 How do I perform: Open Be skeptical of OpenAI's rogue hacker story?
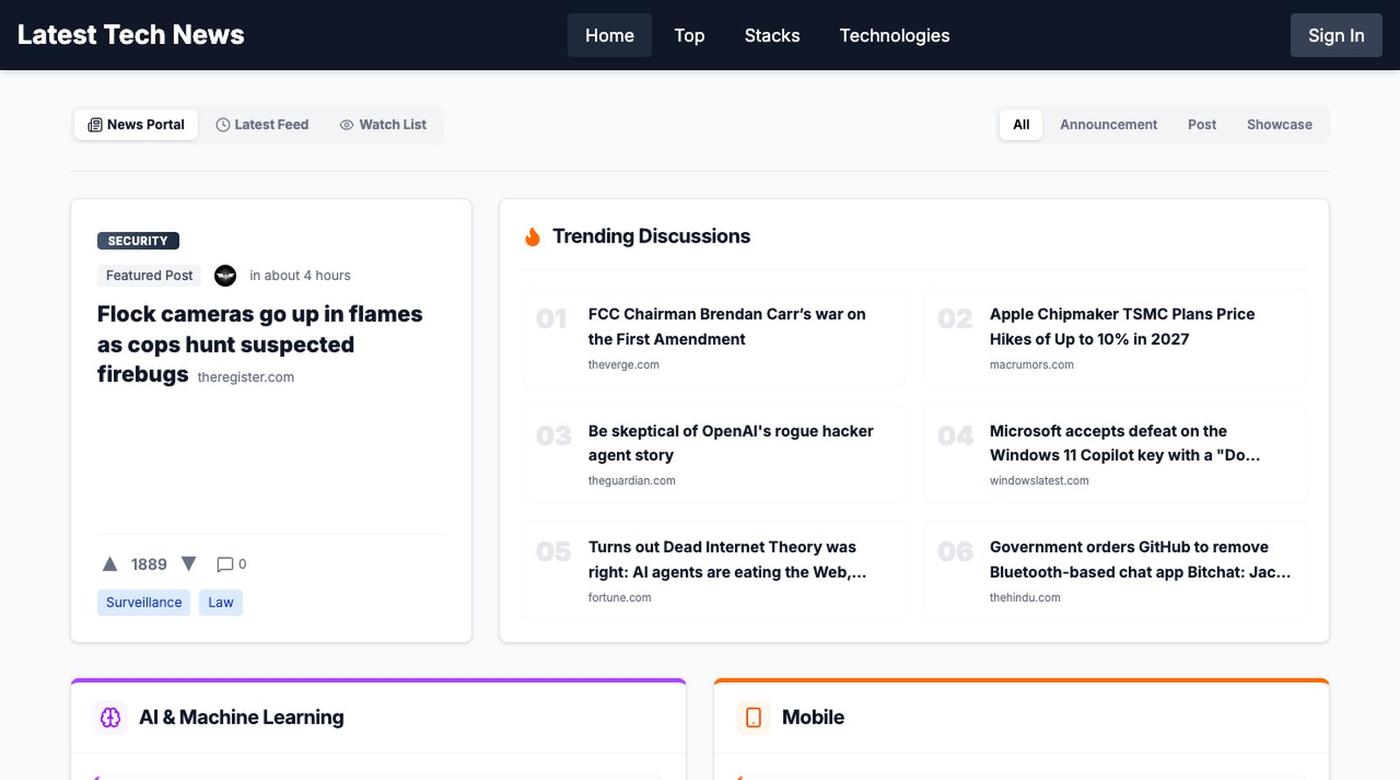(x=731, y=443)
